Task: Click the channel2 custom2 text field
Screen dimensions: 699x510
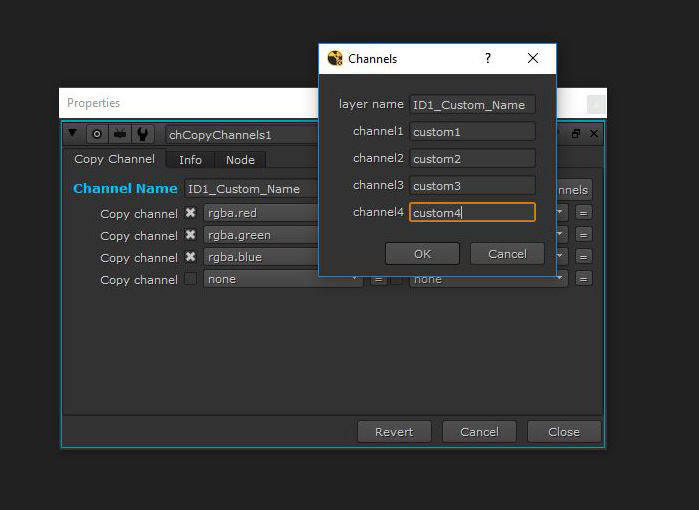Action: [x=472, y=158]
